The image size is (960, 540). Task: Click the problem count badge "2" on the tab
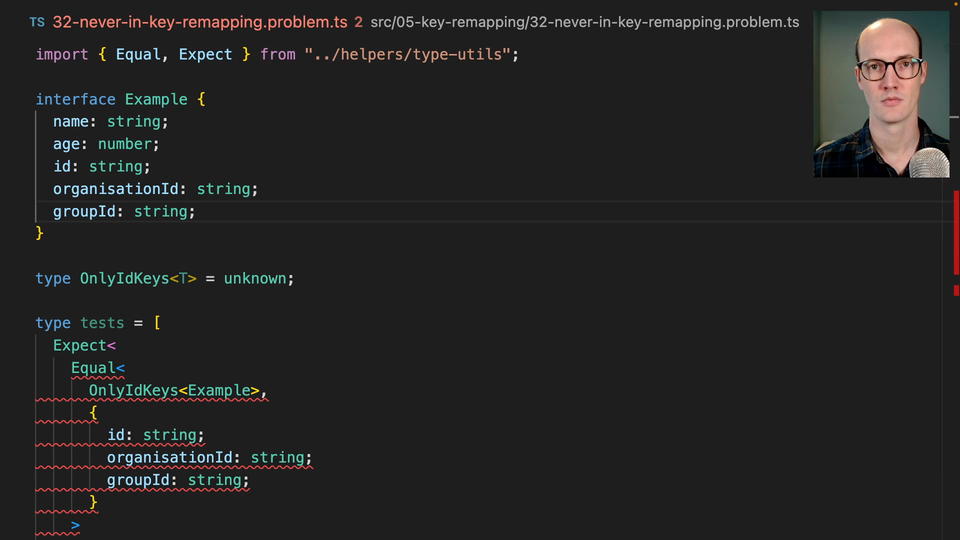[358, 22]
